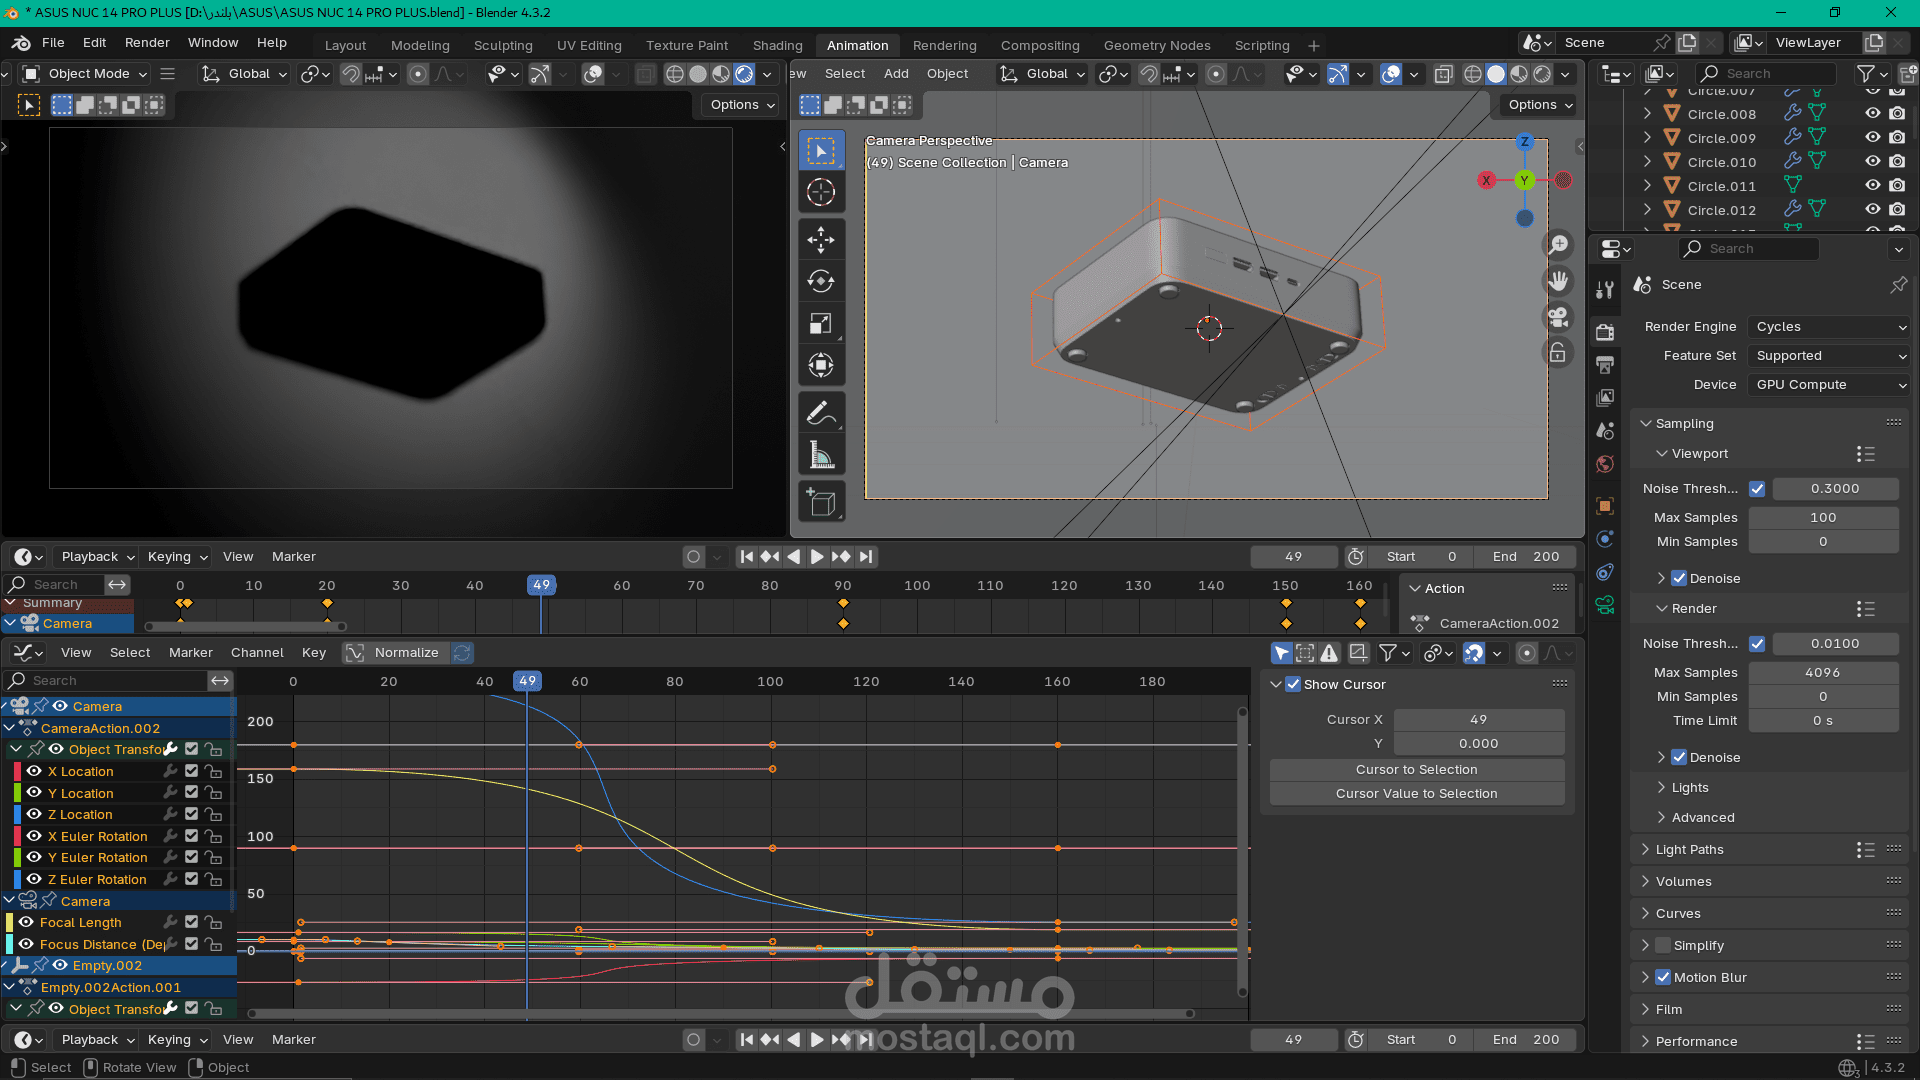Switch to the Compositing workspace tab
The height and width of the screenshot is (1080, 1920).
(x=1039, y=45)
